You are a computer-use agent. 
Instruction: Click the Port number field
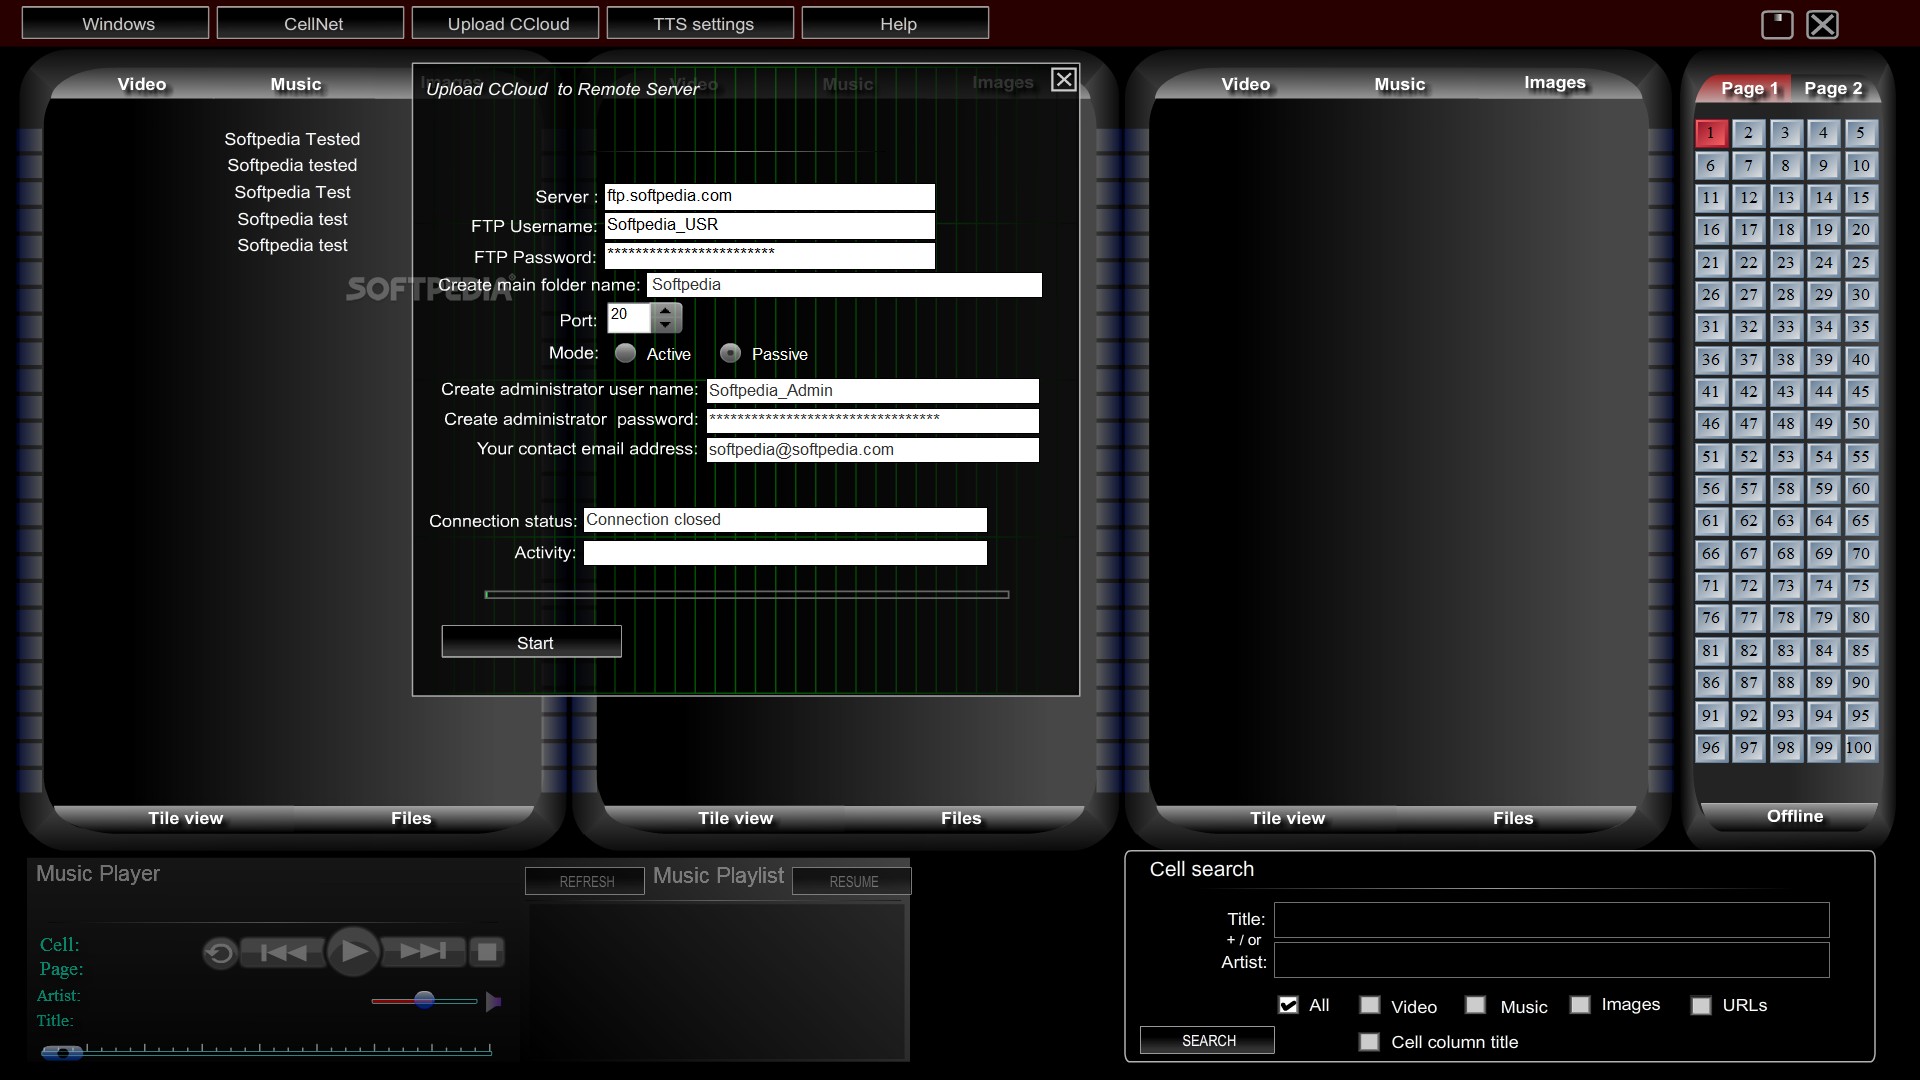629,318
